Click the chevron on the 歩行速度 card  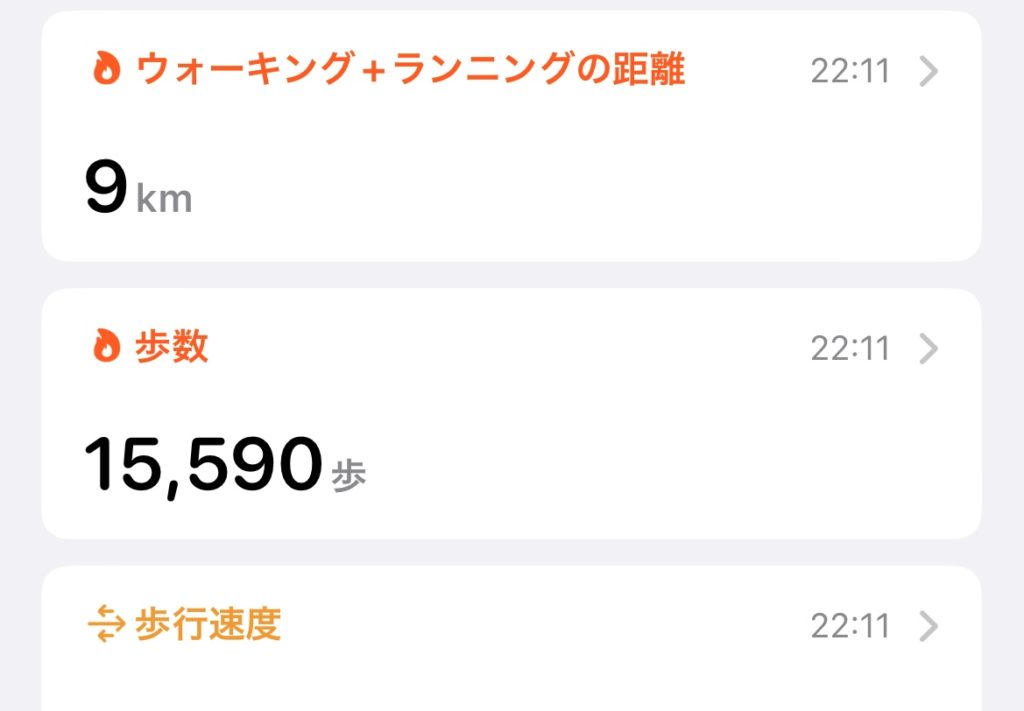(x=929, y=627)
